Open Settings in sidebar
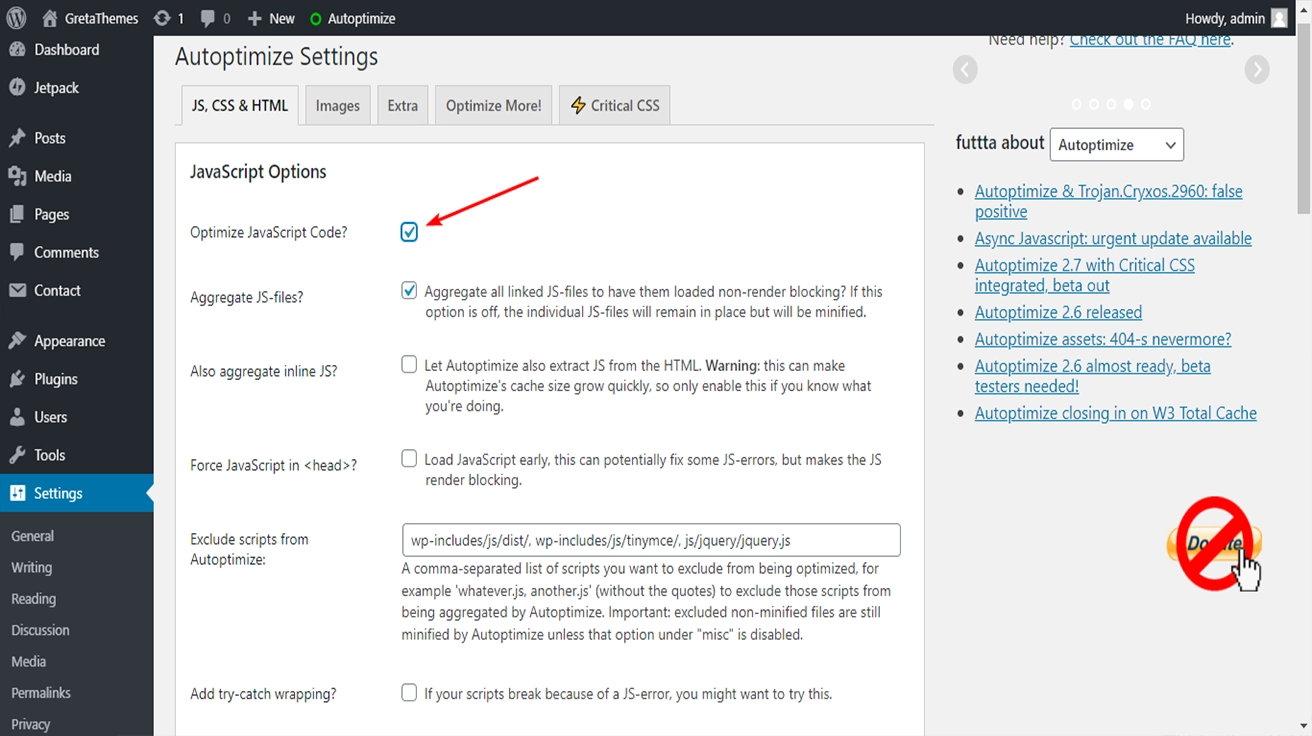 pyautogui.click(x=77, y=493)
